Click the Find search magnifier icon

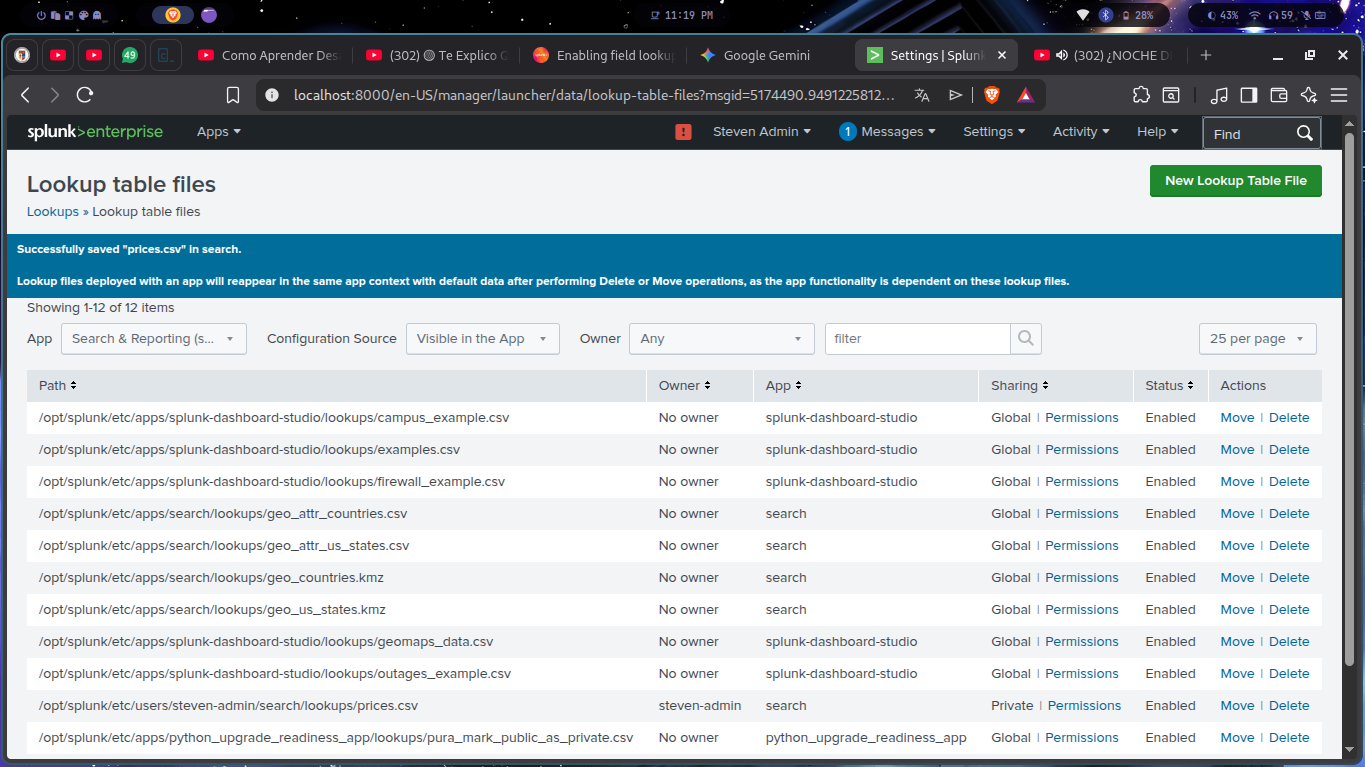click(x=1304, y=133)
